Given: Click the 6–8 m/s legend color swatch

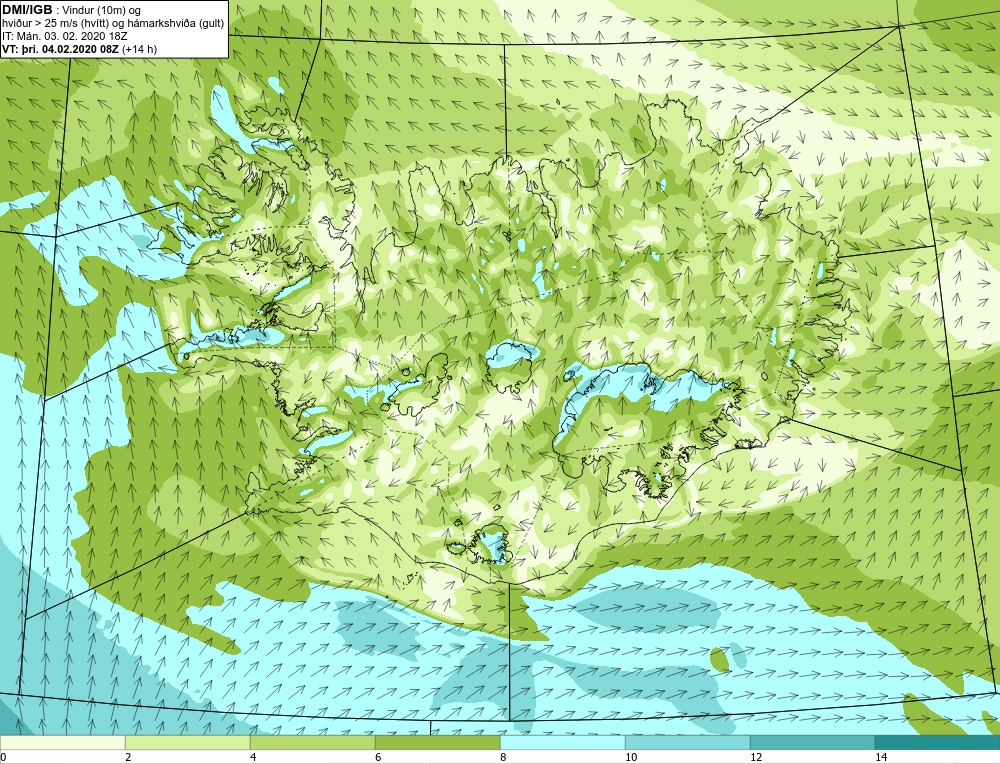Looking at the screenshot, I should 438,742.
